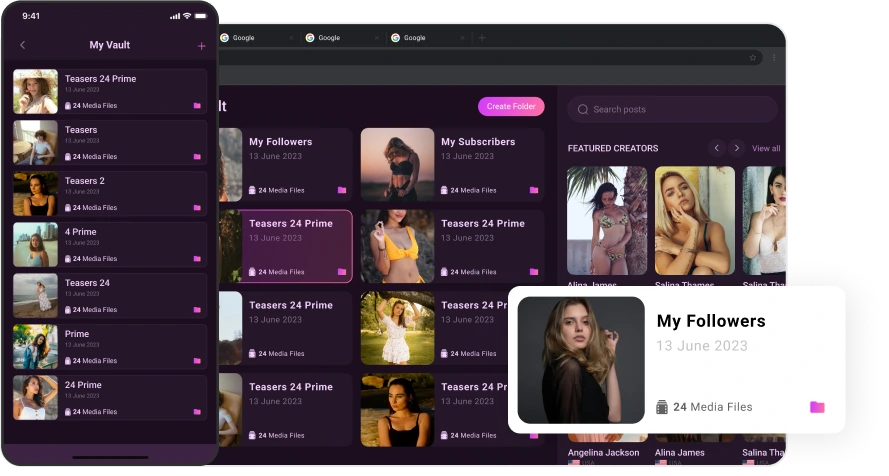The height and width of the screenshot is (476, 889).
Task: Click '24 Prime' title on phone
Action: click(83, 385)
